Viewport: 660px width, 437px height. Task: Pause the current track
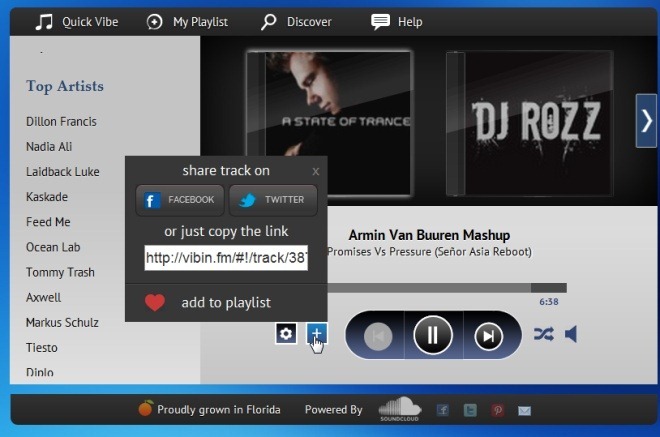coord(432,335)
